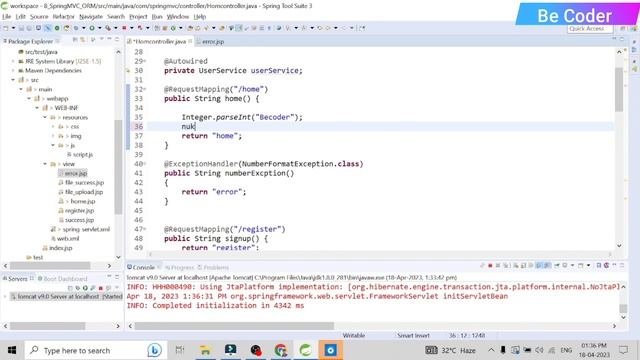Minimize the Package Explorer view

pyautogui.click(x=109, y=39)
